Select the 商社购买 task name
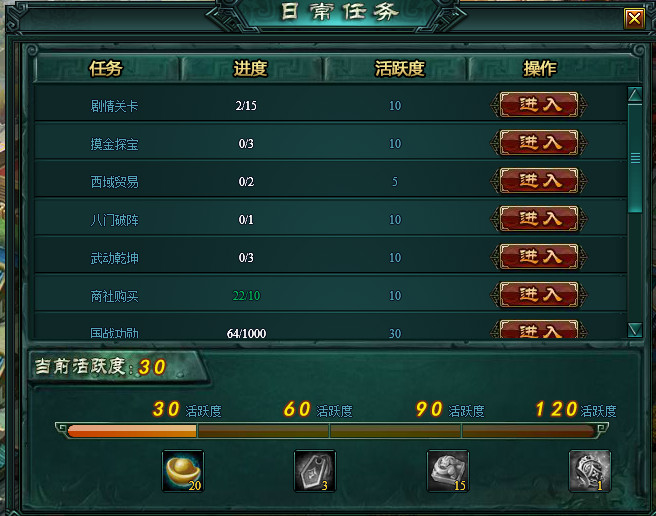656x516 pixels. [114, 296]
